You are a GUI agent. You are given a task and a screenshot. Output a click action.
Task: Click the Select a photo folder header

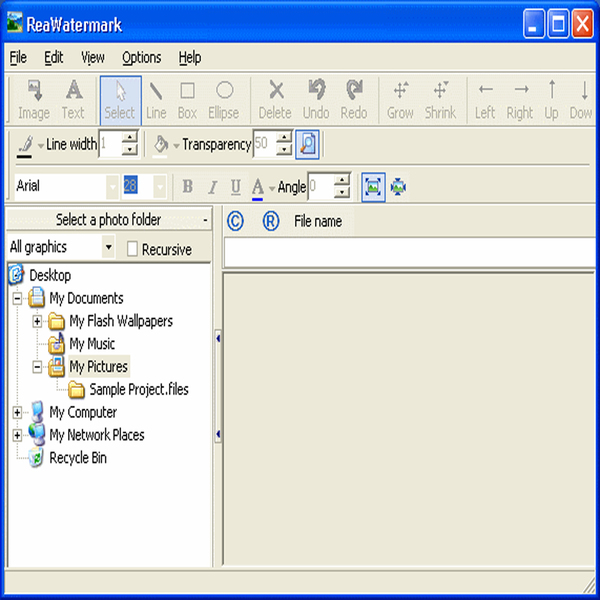pyautogui.click(x=108, y=220)
